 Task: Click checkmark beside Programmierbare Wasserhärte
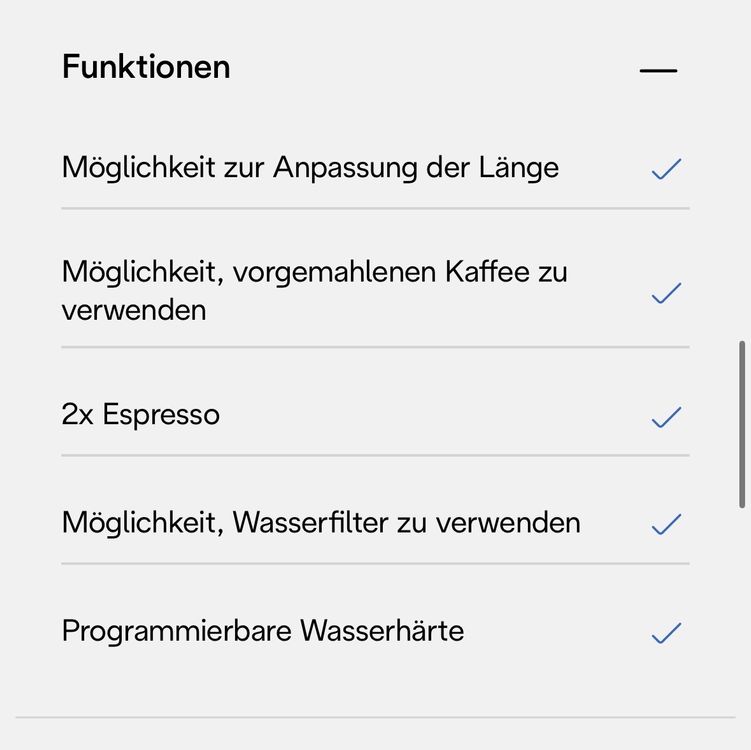pos(666,633)
